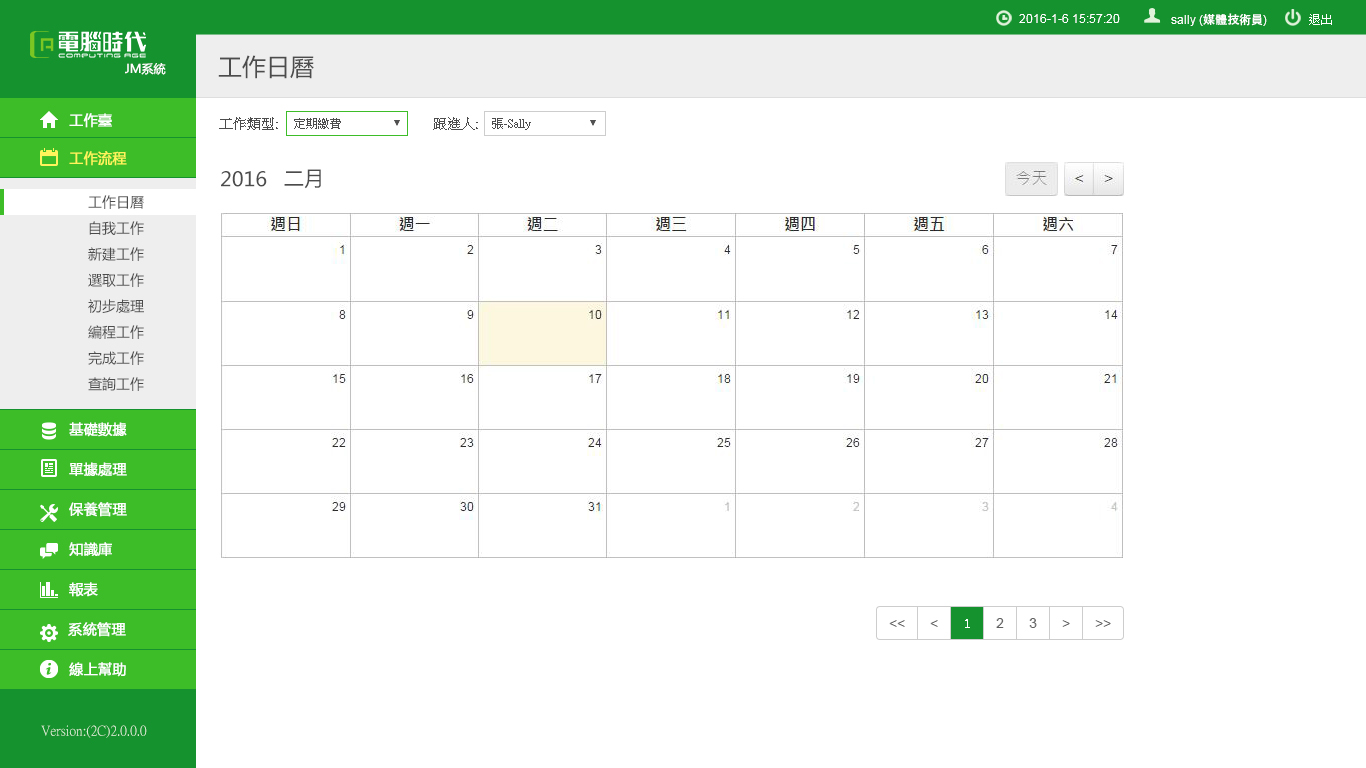Click the info icon for 線上幫助

48,669
